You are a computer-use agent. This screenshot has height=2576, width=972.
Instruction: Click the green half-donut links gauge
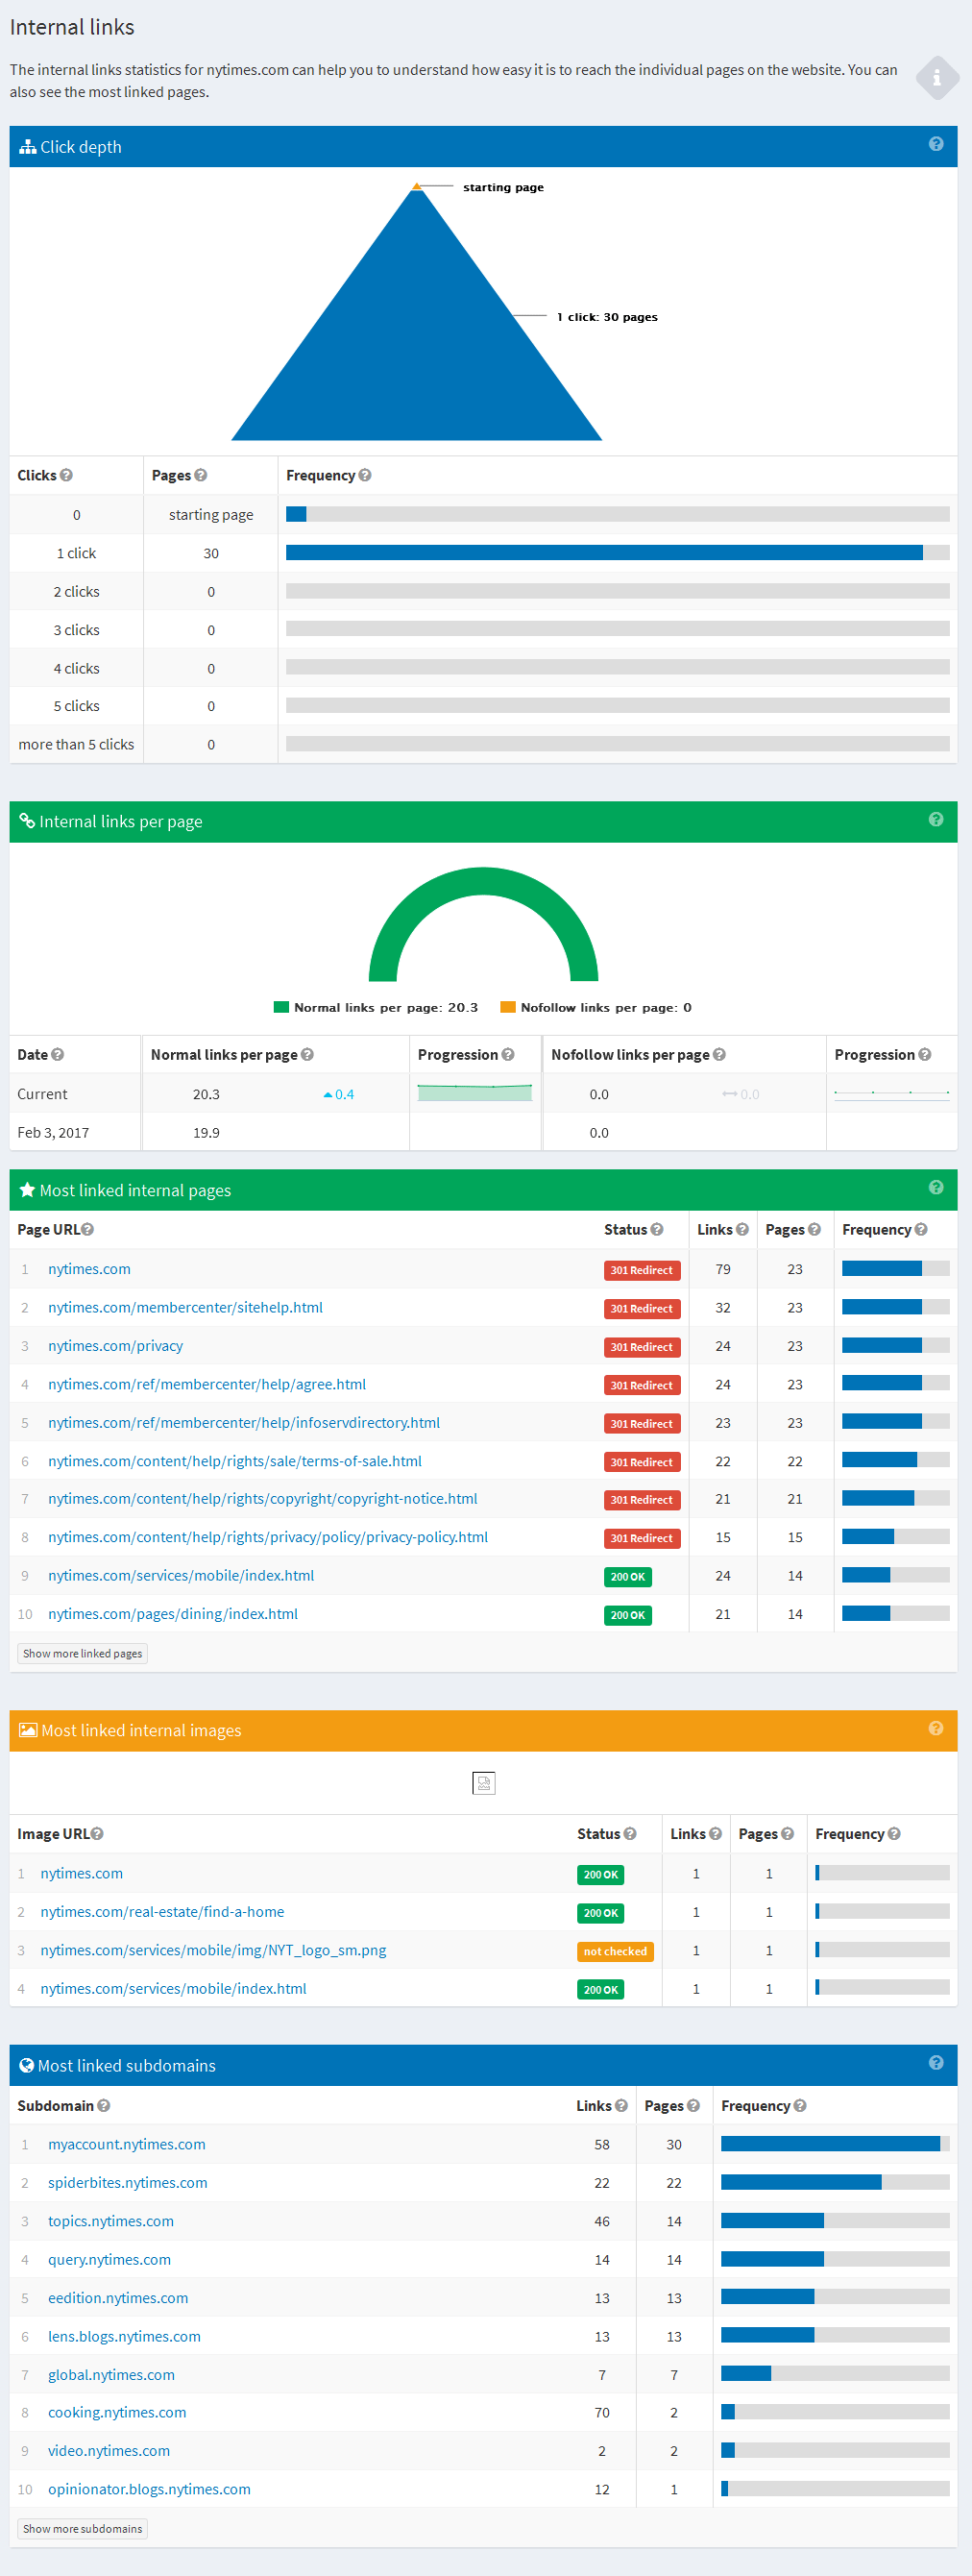484,923
